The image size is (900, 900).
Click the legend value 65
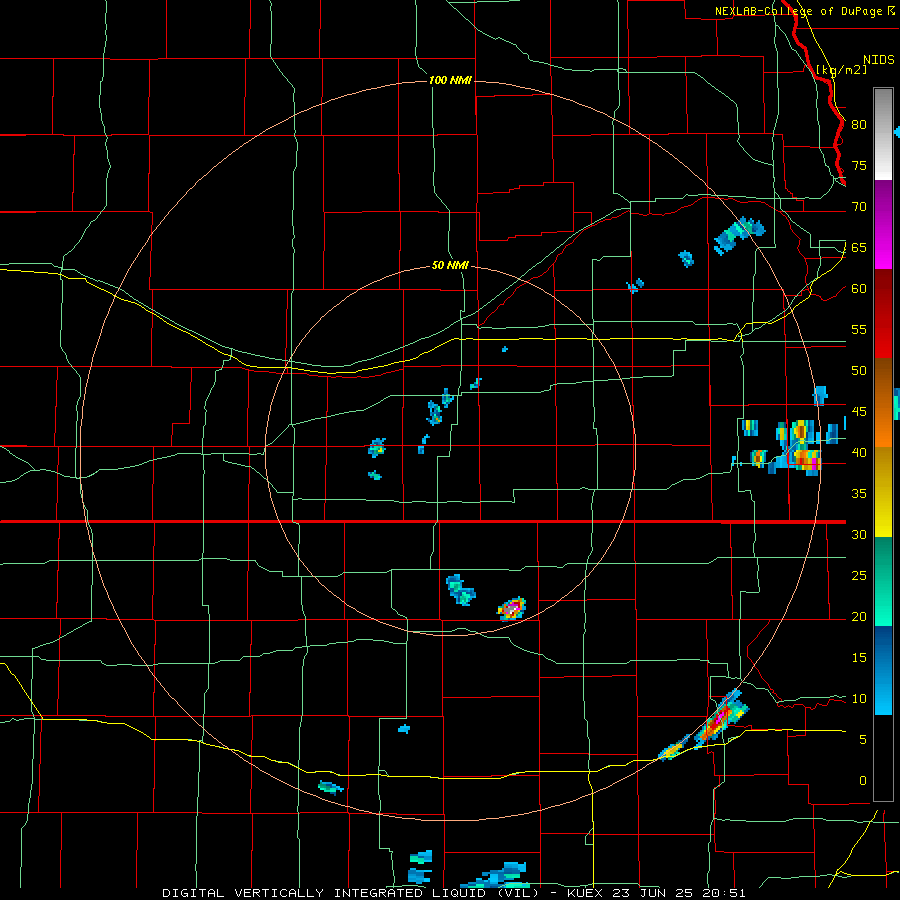click(x=859, y=247)
